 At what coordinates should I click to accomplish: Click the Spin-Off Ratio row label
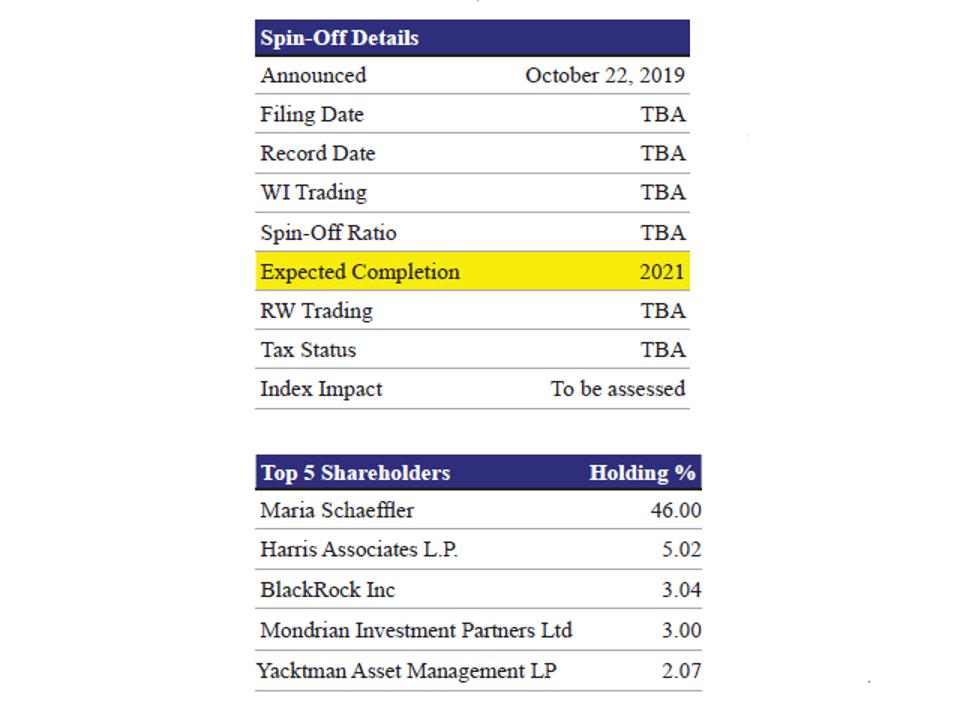328,232
